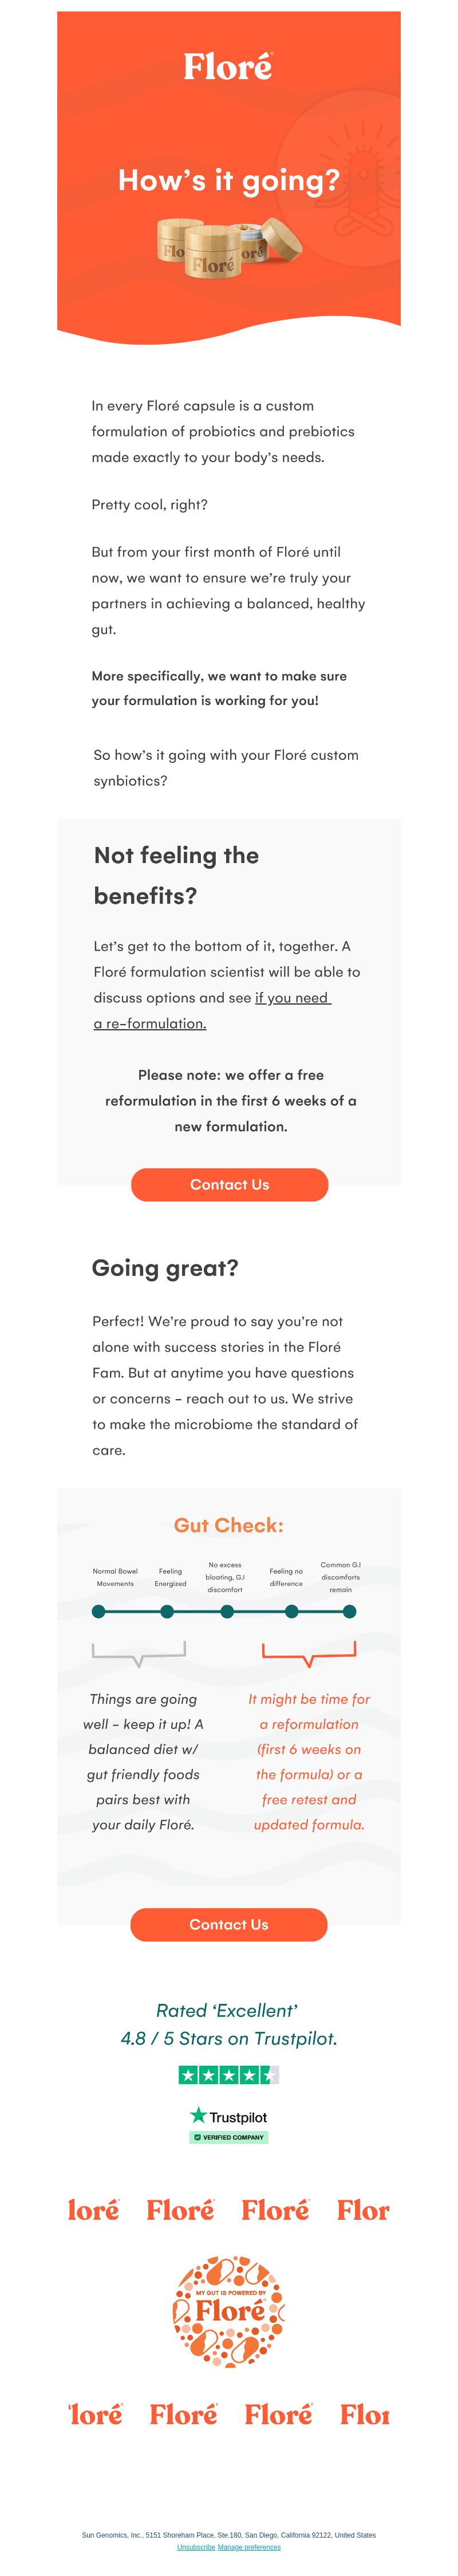Open the Manage preferences link
The image size is (458, 2576).
[x=249, y=2547]
